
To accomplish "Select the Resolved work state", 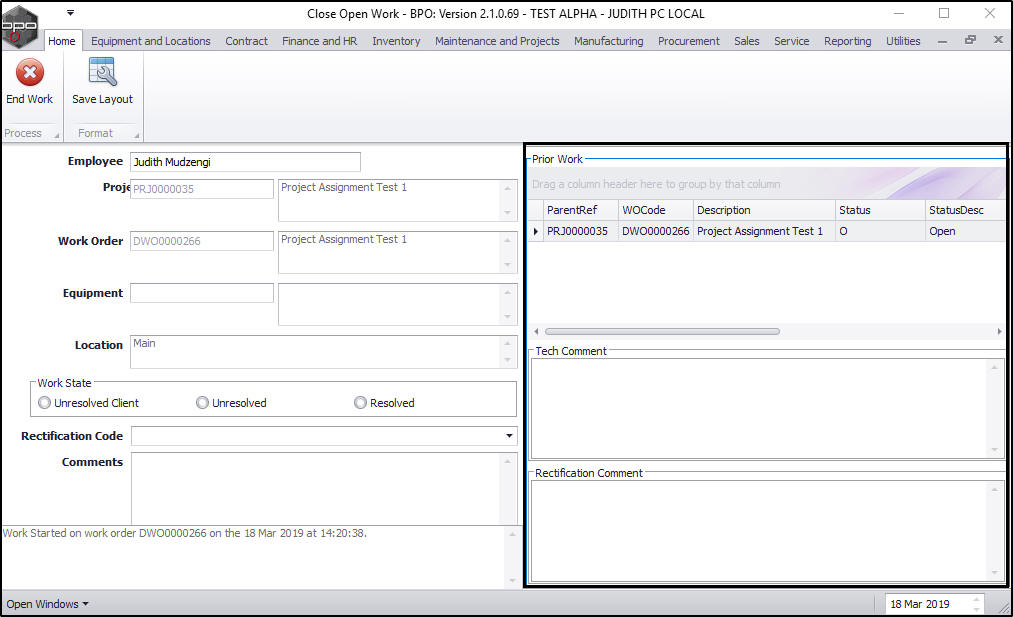I will click(360, 403).
